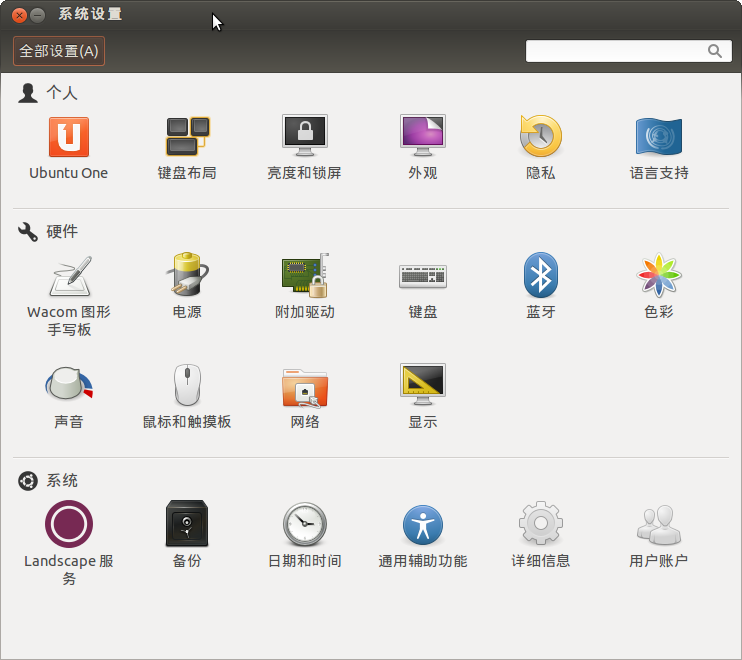The height and width of the screenshot is (660, 742).
Task: Open 显示 display settings
Action: coord(423,397)
